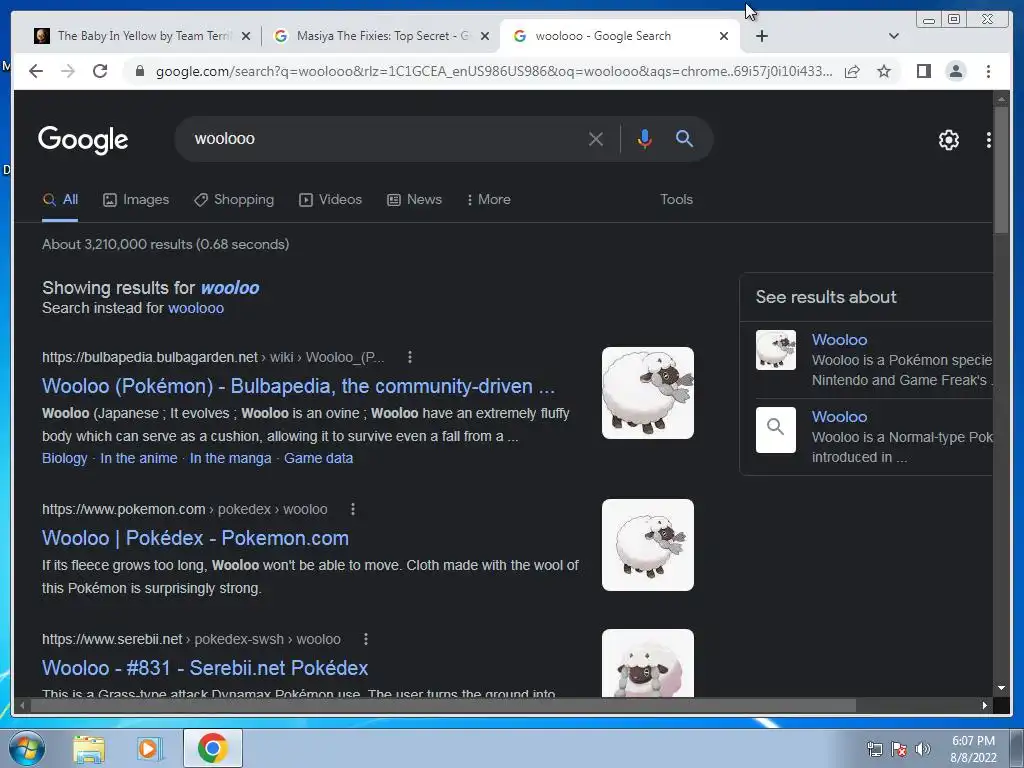
Task: Click the corrected wooloo link
Action: (x=230, y=288)
